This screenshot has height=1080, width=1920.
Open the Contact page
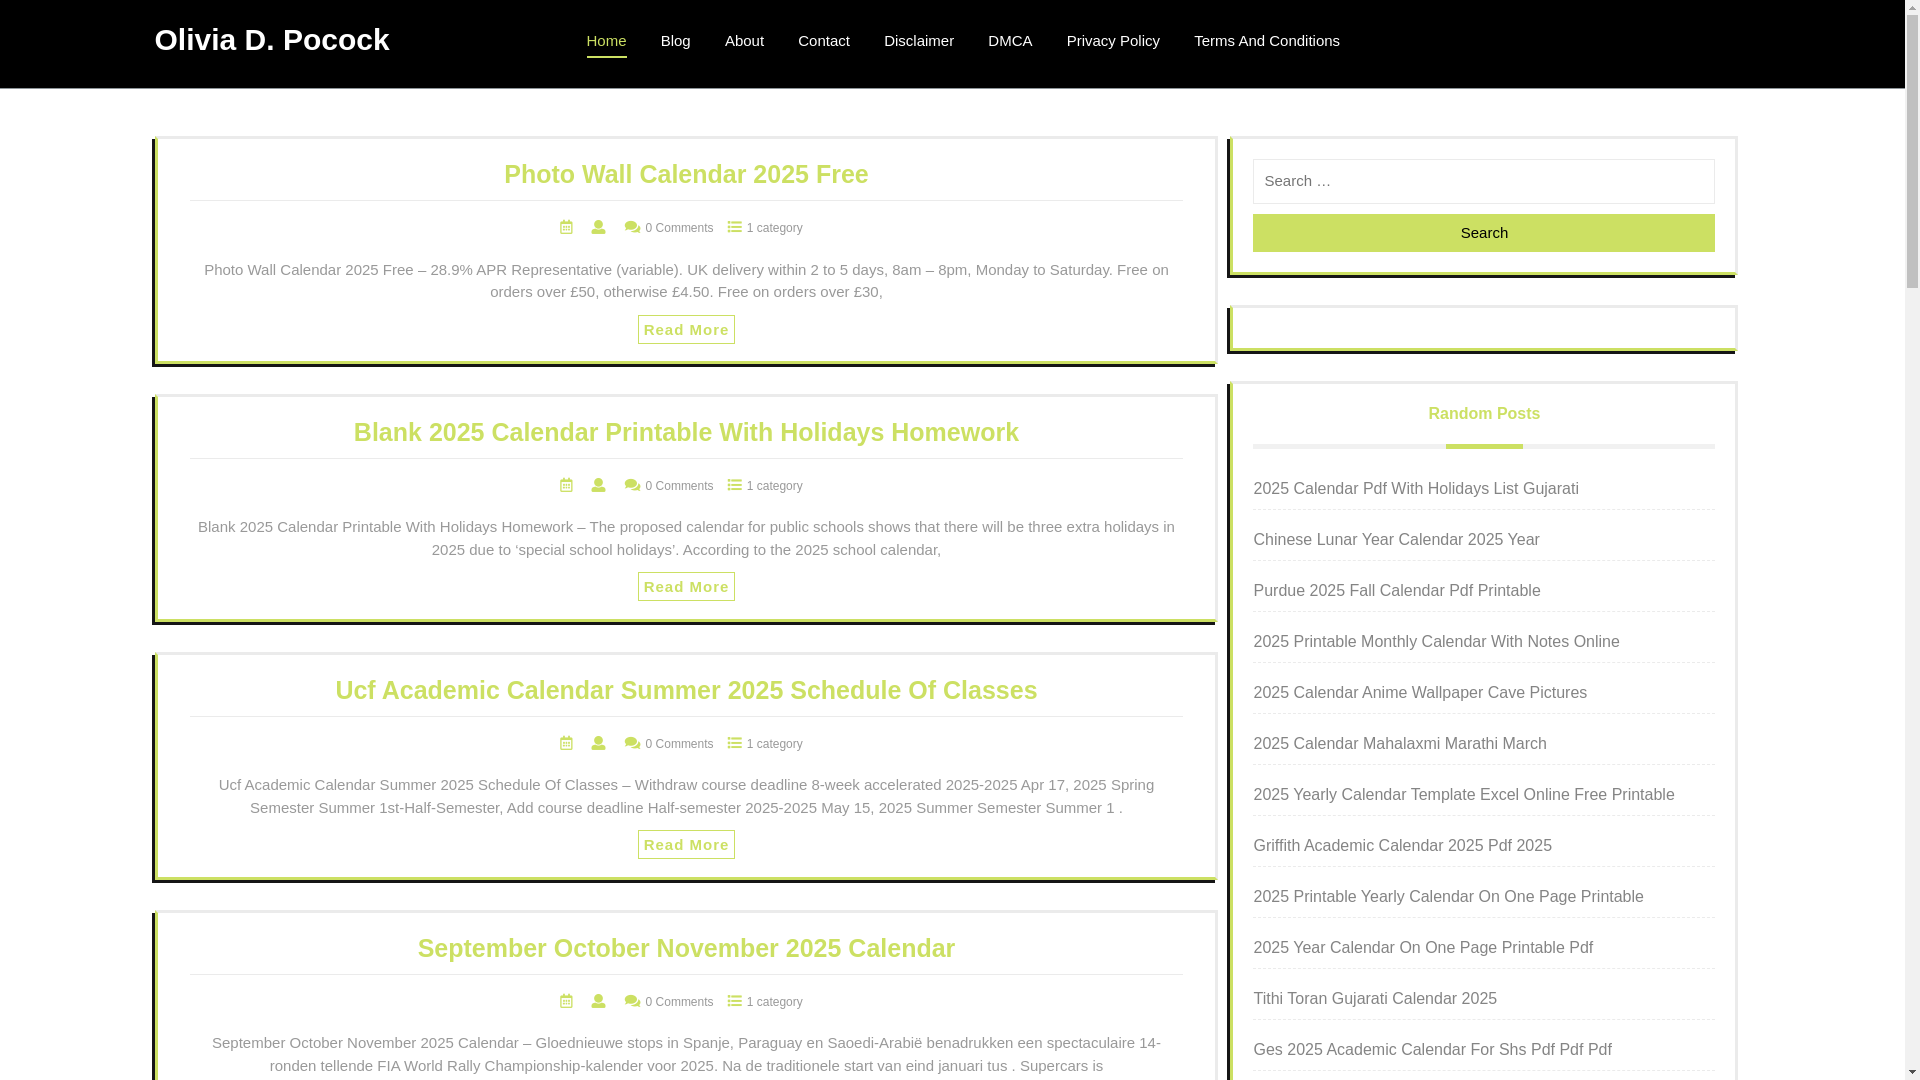824,41
